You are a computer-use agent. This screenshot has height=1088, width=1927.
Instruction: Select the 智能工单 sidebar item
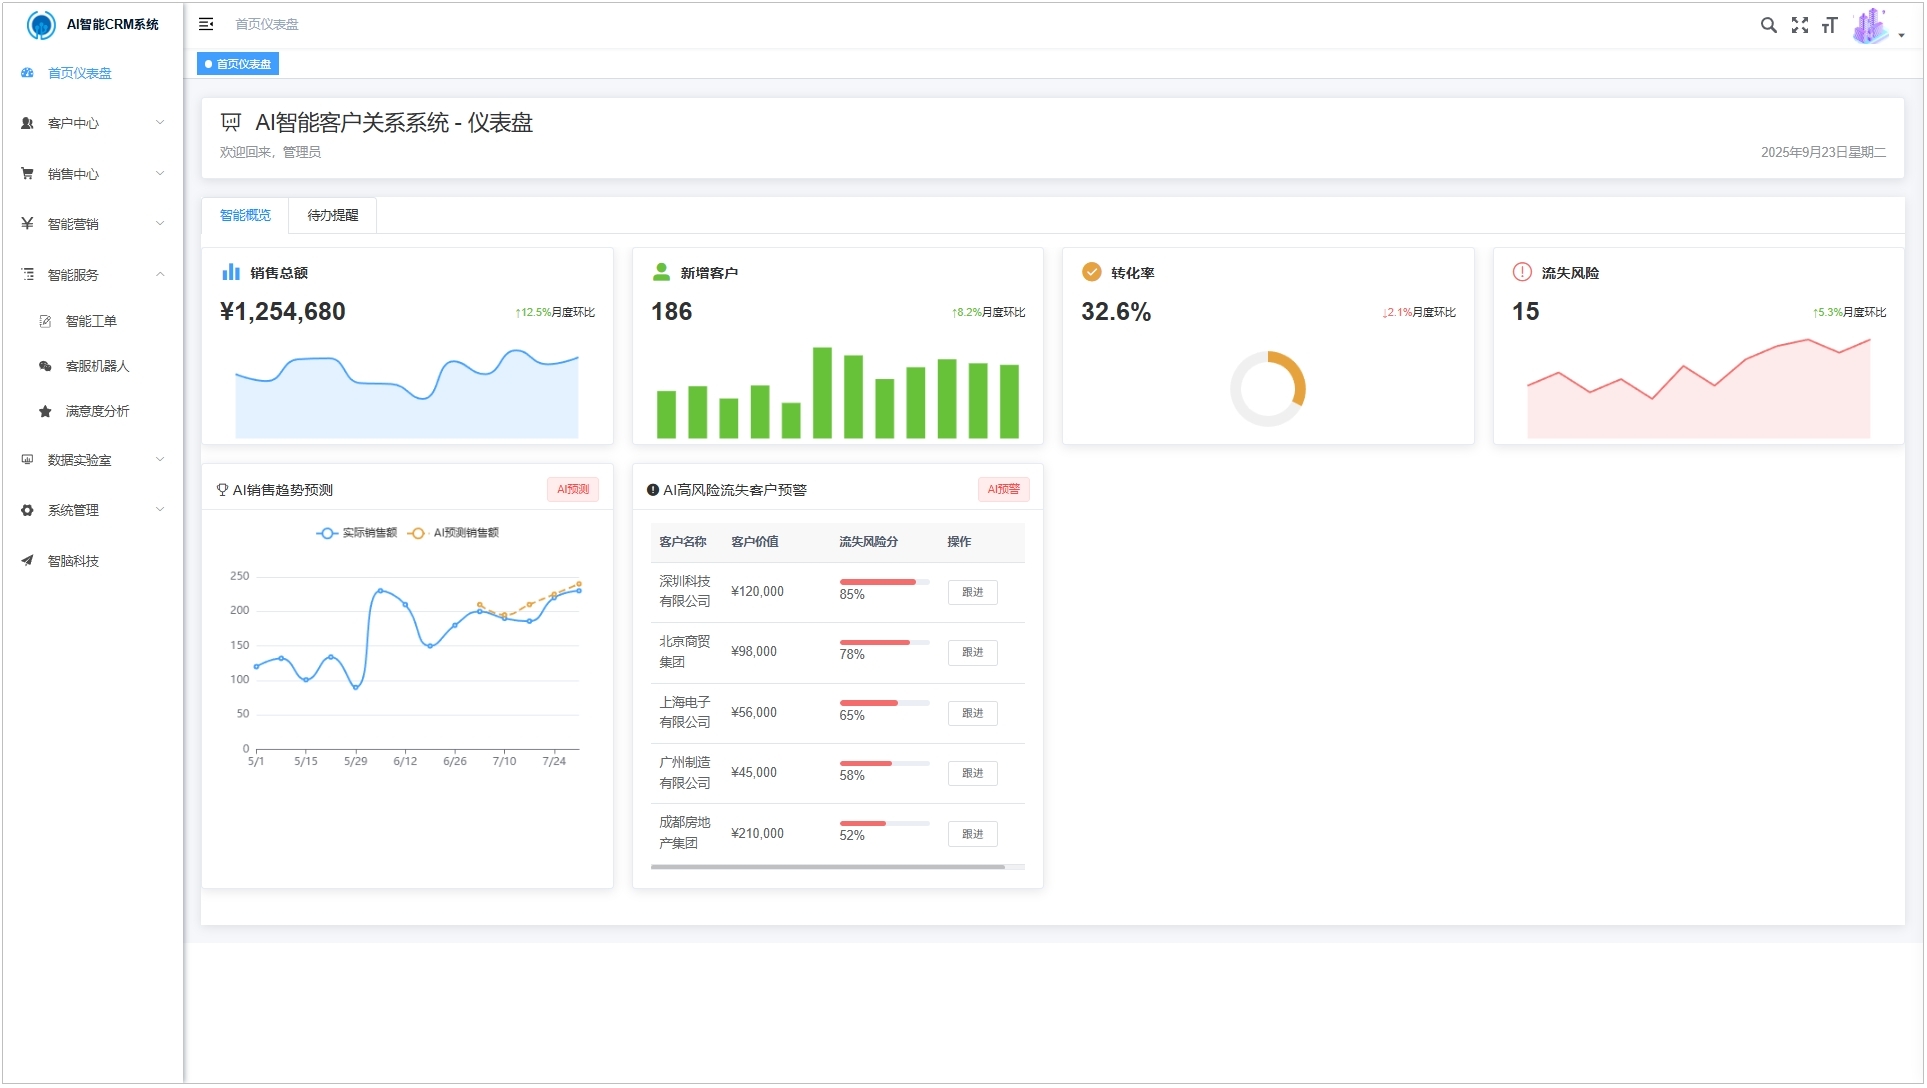[x=91, y=321]
